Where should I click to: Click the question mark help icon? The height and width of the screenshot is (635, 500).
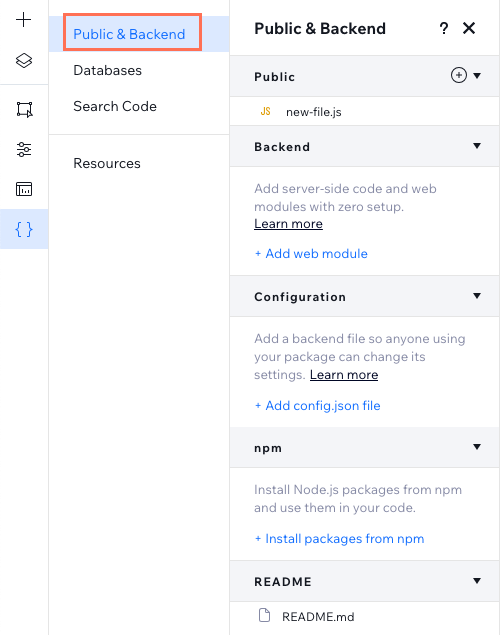444,28
